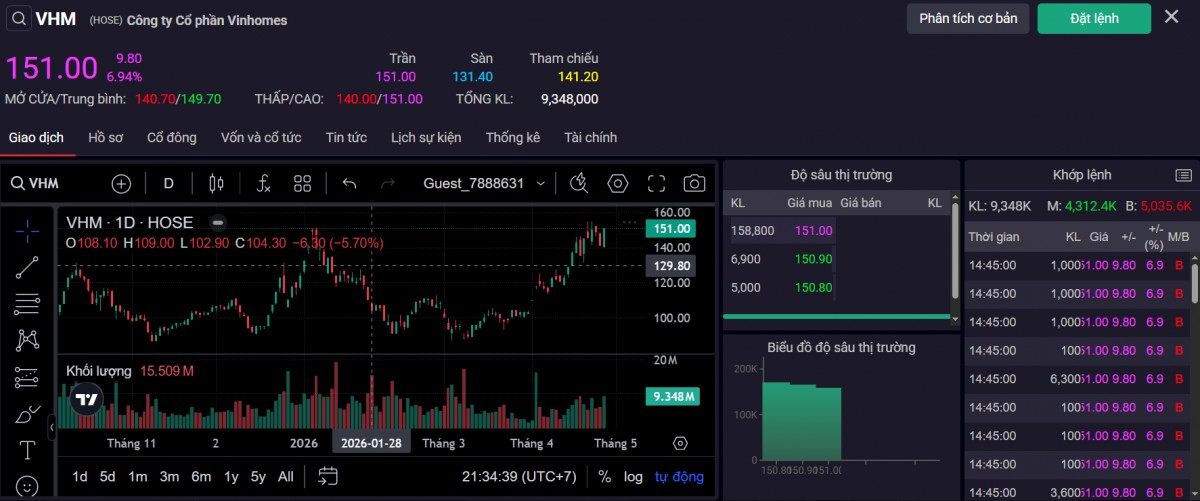Click the add symbol compare plus icon
Image resolution: width=1200 pixels, height=501 pixels.
[x=121, y=183]
